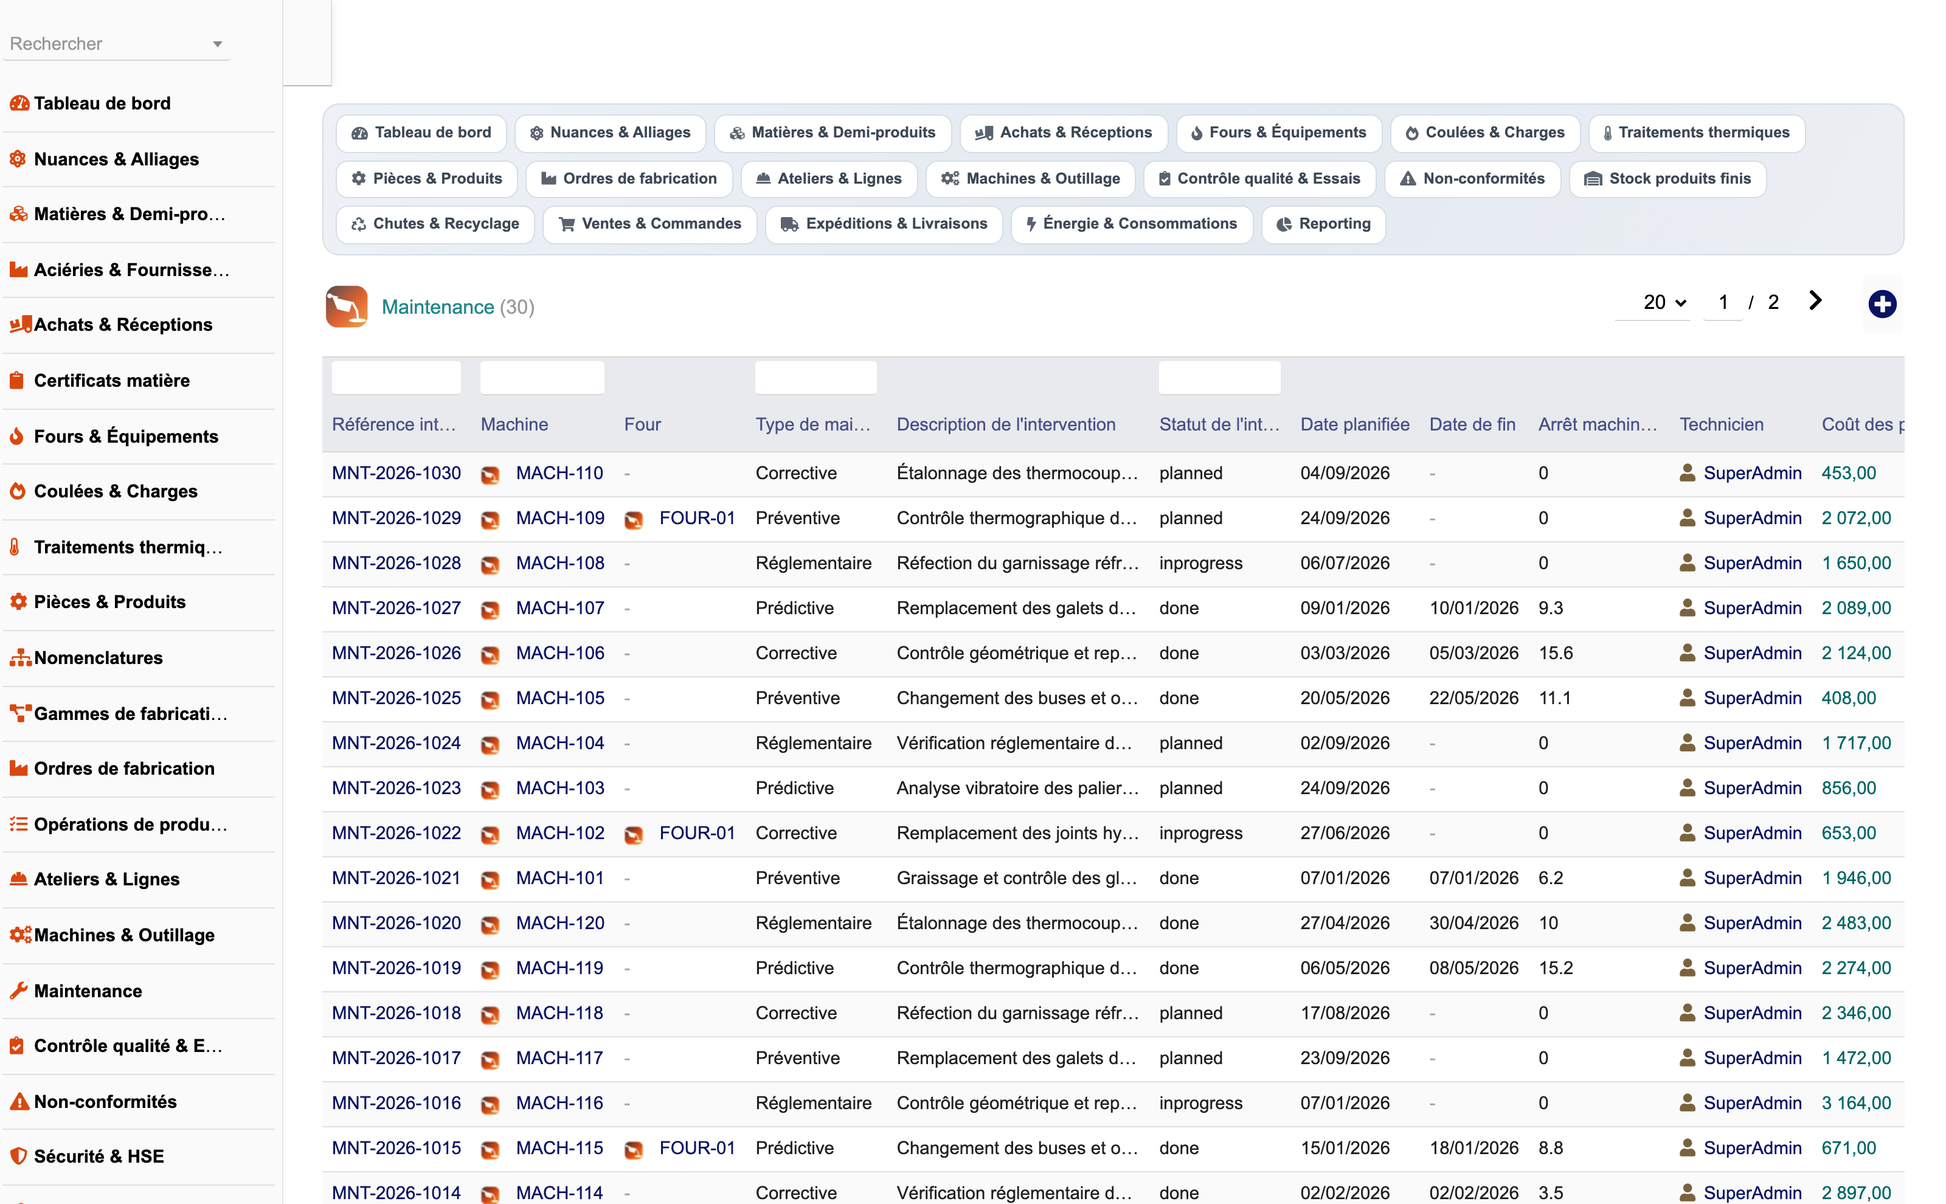Click technician user icon in row MNT-2026-1030

(x=1687, y=473)
